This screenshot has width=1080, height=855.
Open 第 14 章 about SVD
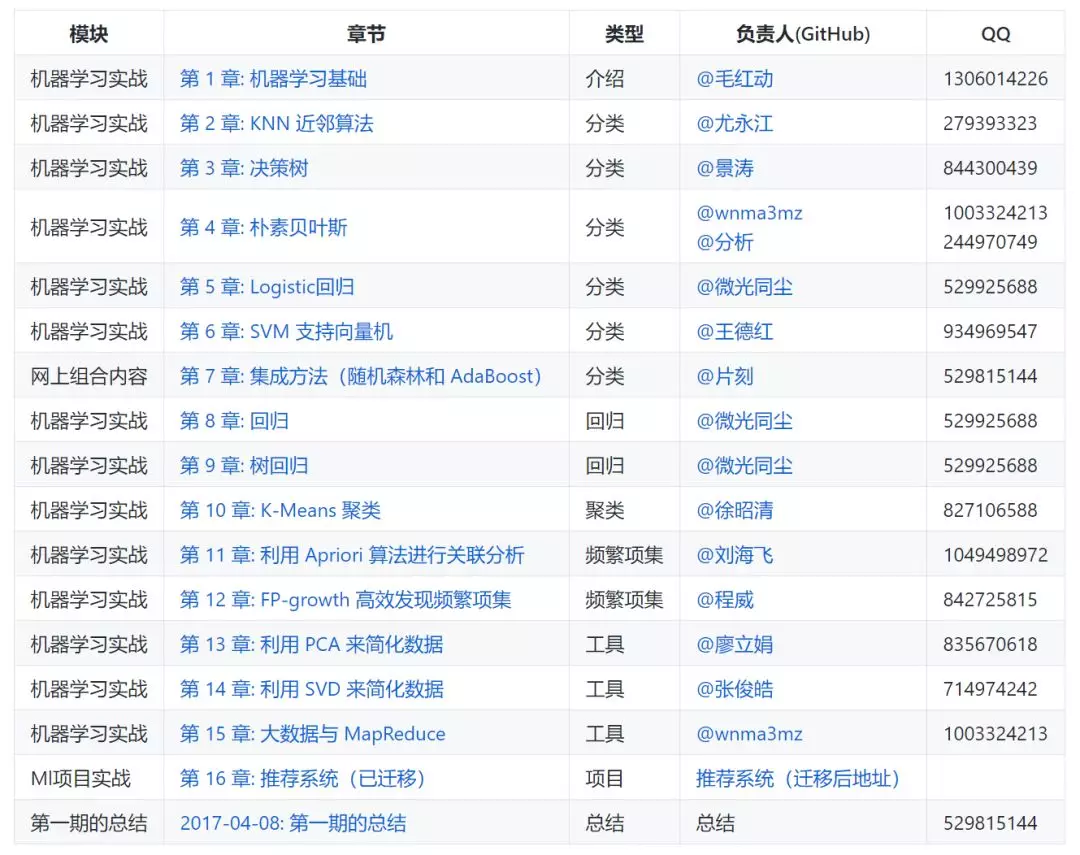pos(312,689)
